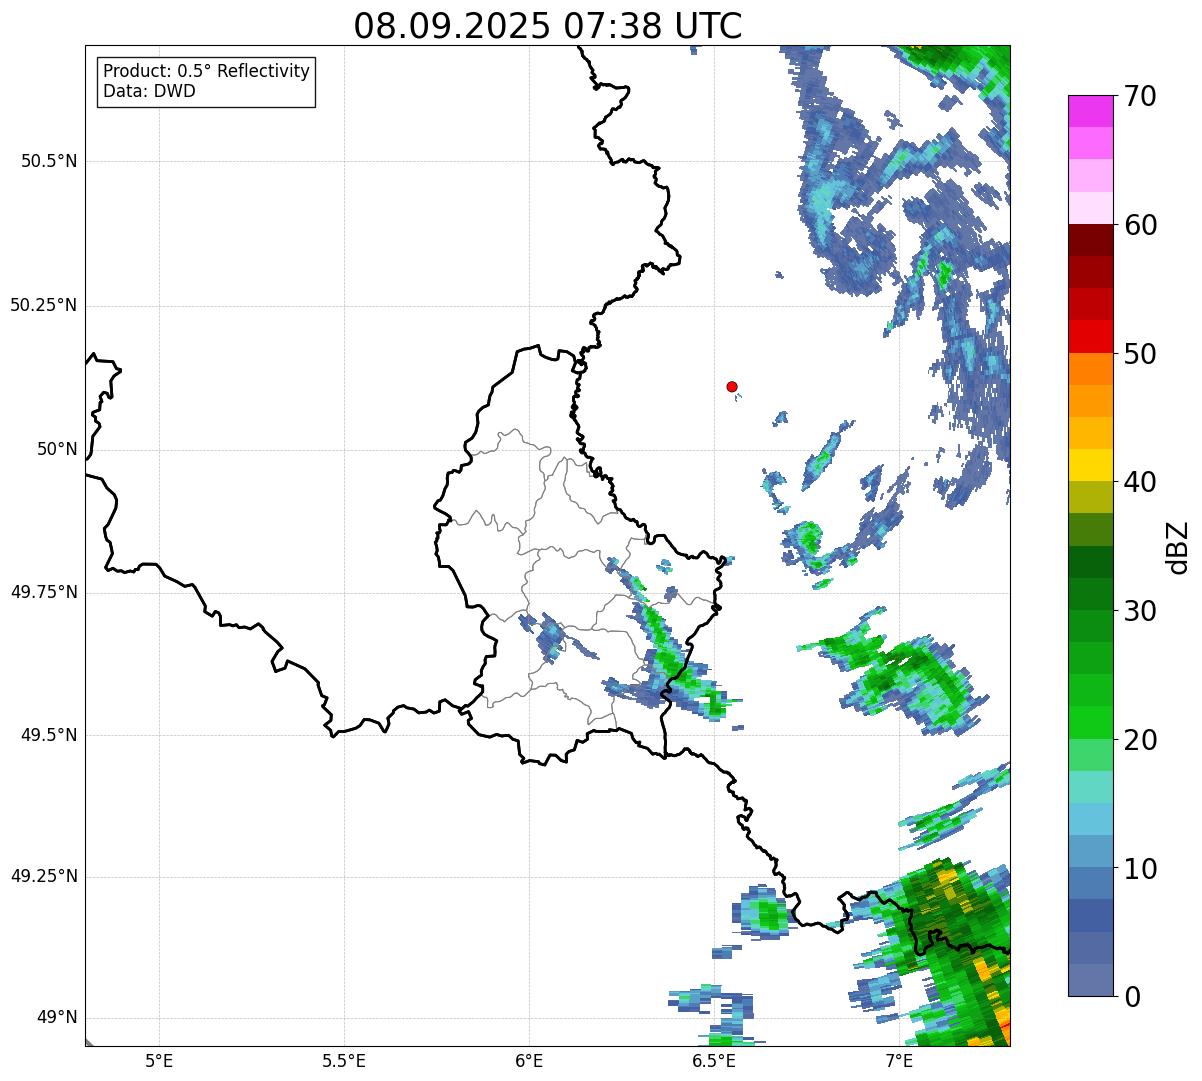
Task: Click the 'Data: DWD' legend text
Action: point(149,91)
